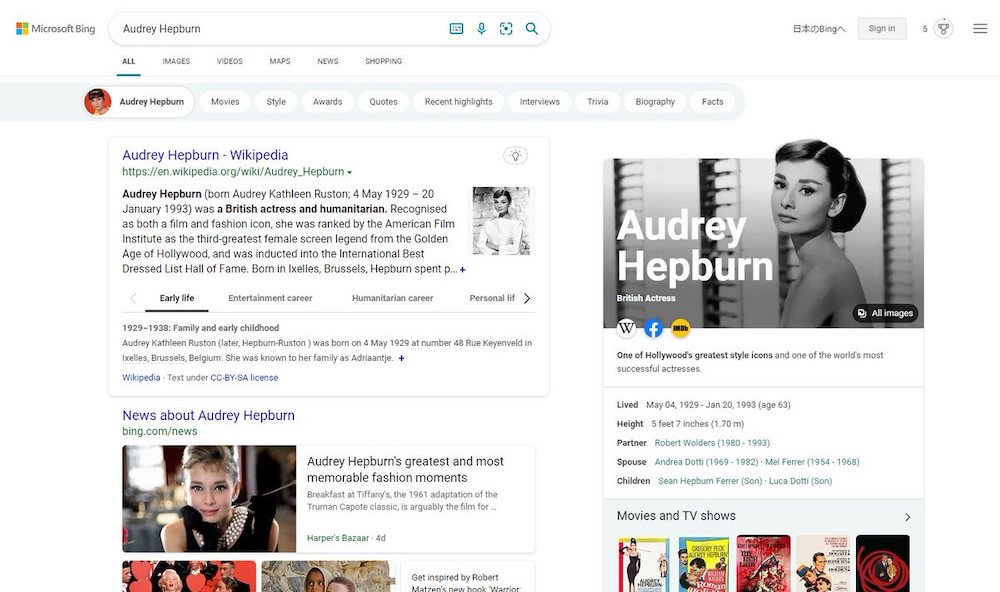Switch to the Images search tab

(176, 61)
